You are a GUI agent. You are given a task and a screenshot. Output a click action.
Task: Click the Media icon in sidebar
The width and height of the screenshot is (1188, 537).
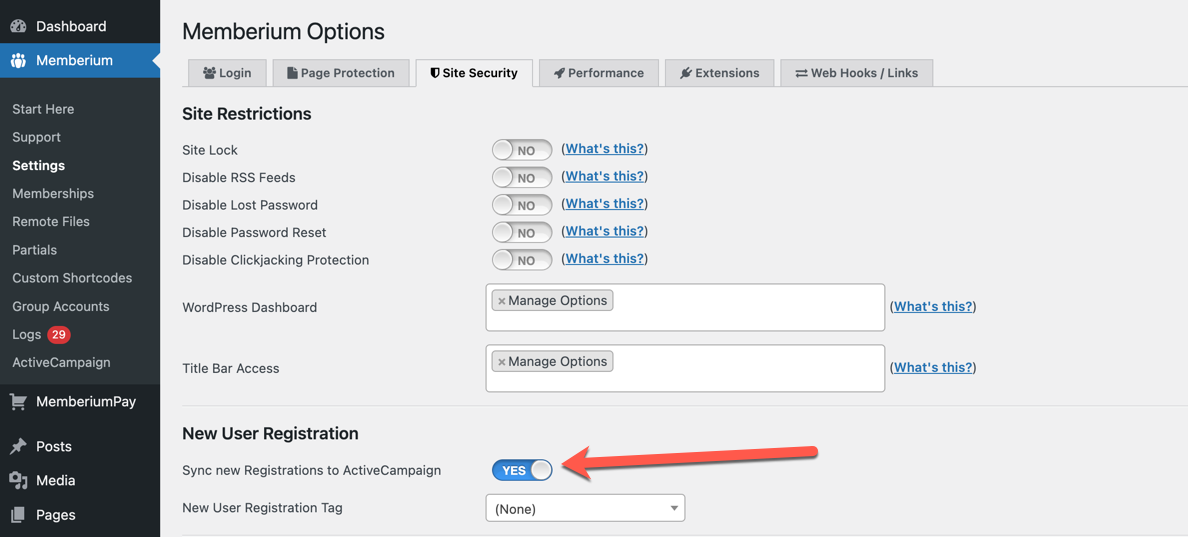(18, 480)
